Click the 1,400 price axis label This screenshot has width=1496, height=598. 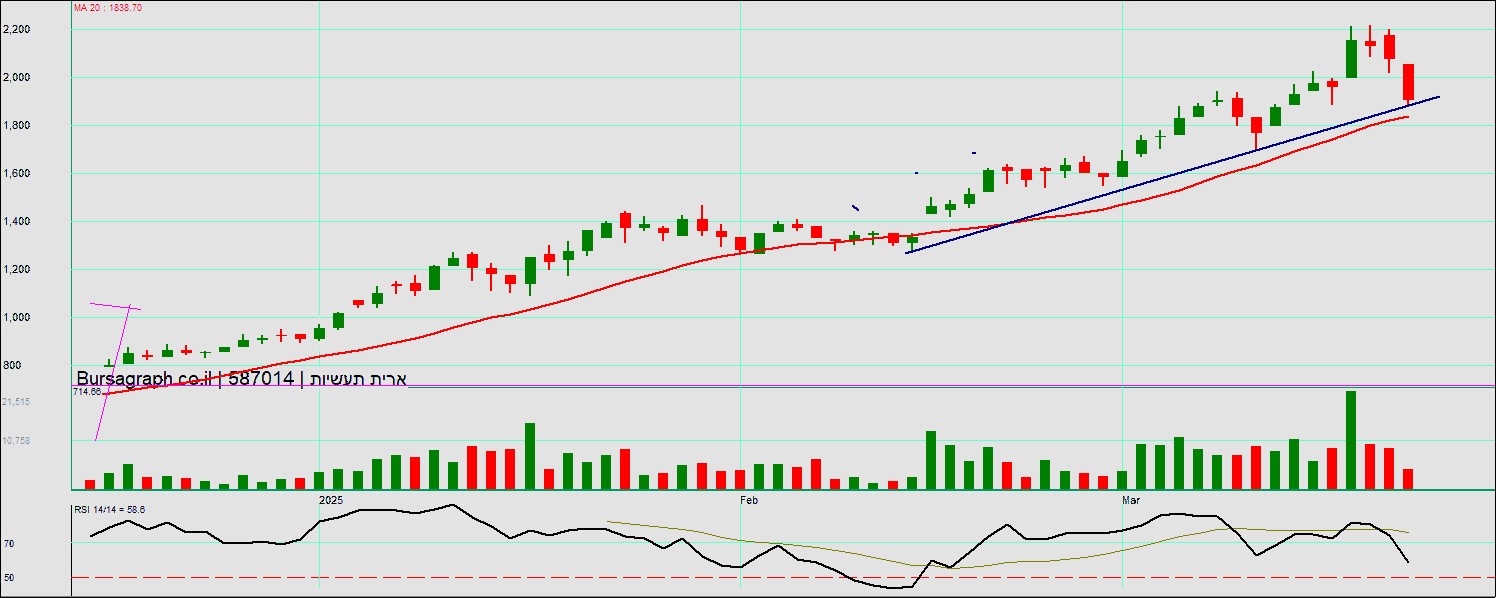(17, 222)
